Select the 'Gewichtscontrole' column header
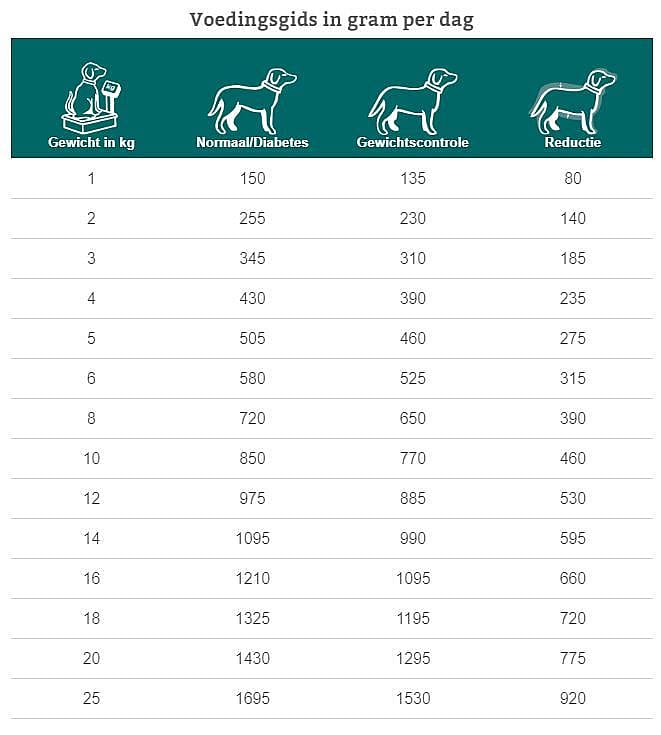 [412, 143]
